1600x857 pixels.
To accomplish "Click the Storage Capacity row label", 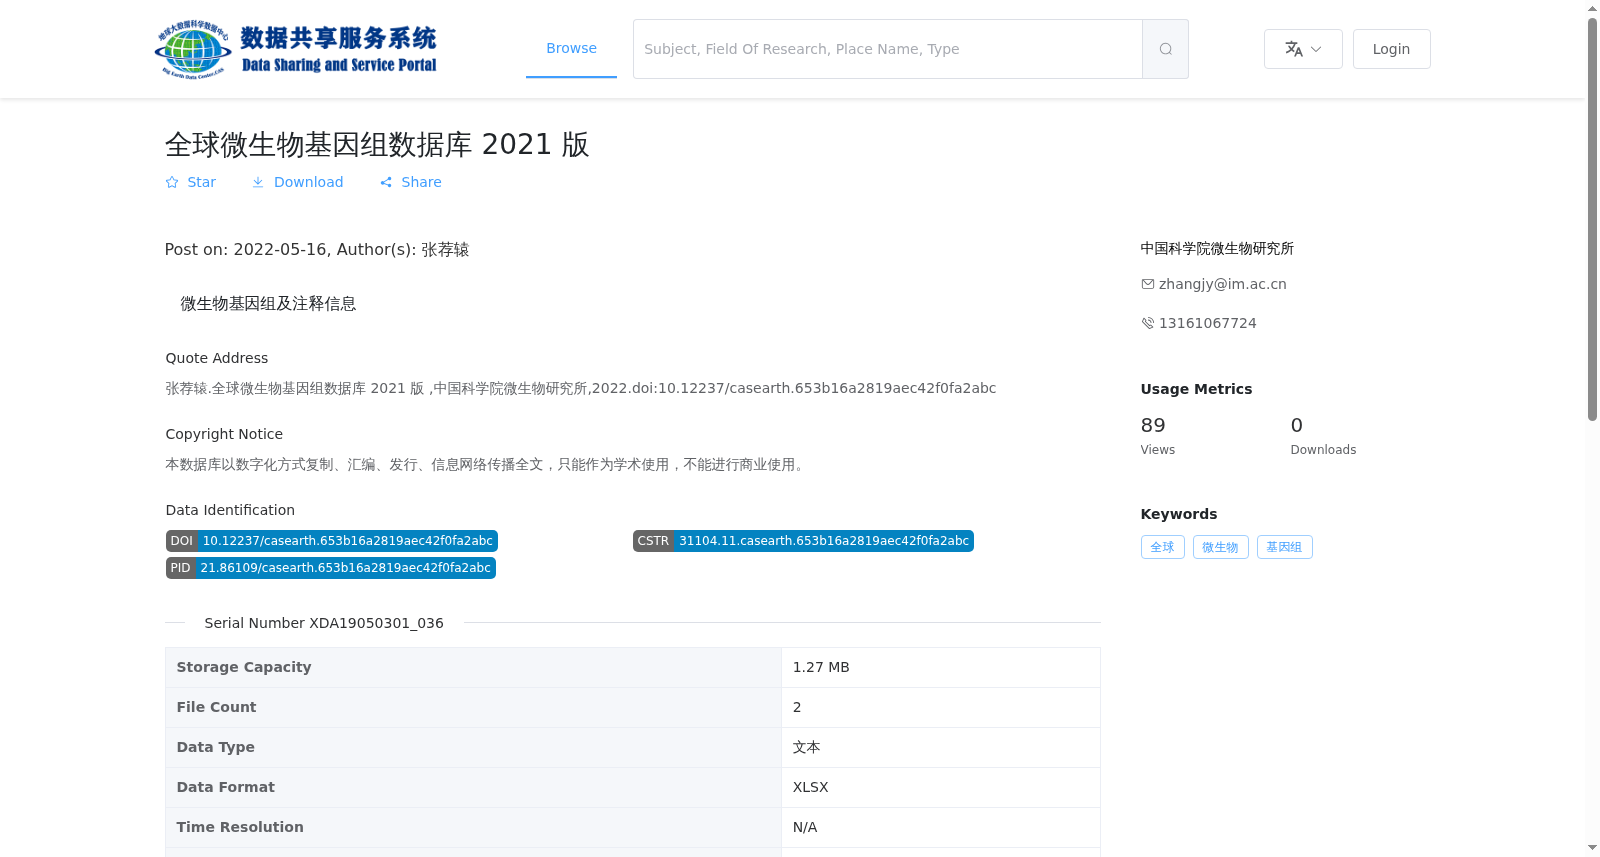I will click(244, 667).
